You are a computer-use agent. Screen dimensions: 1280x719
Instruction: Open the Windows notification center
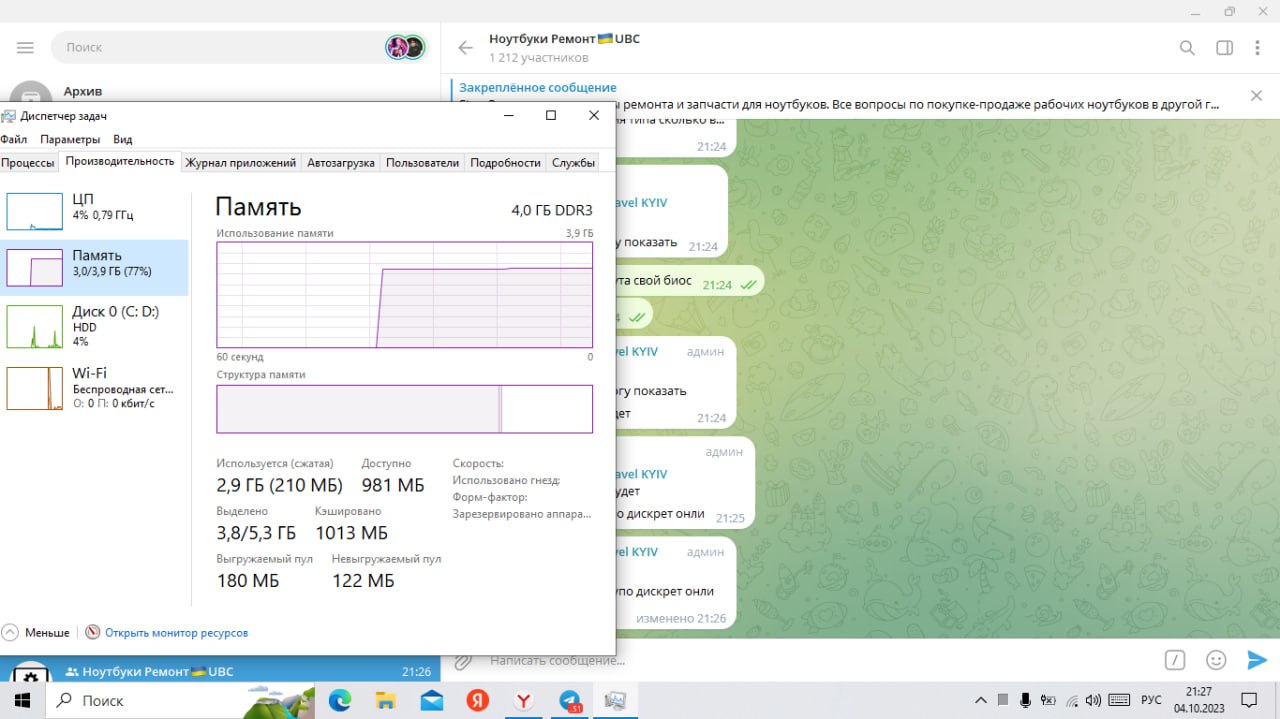(1250, 700)
